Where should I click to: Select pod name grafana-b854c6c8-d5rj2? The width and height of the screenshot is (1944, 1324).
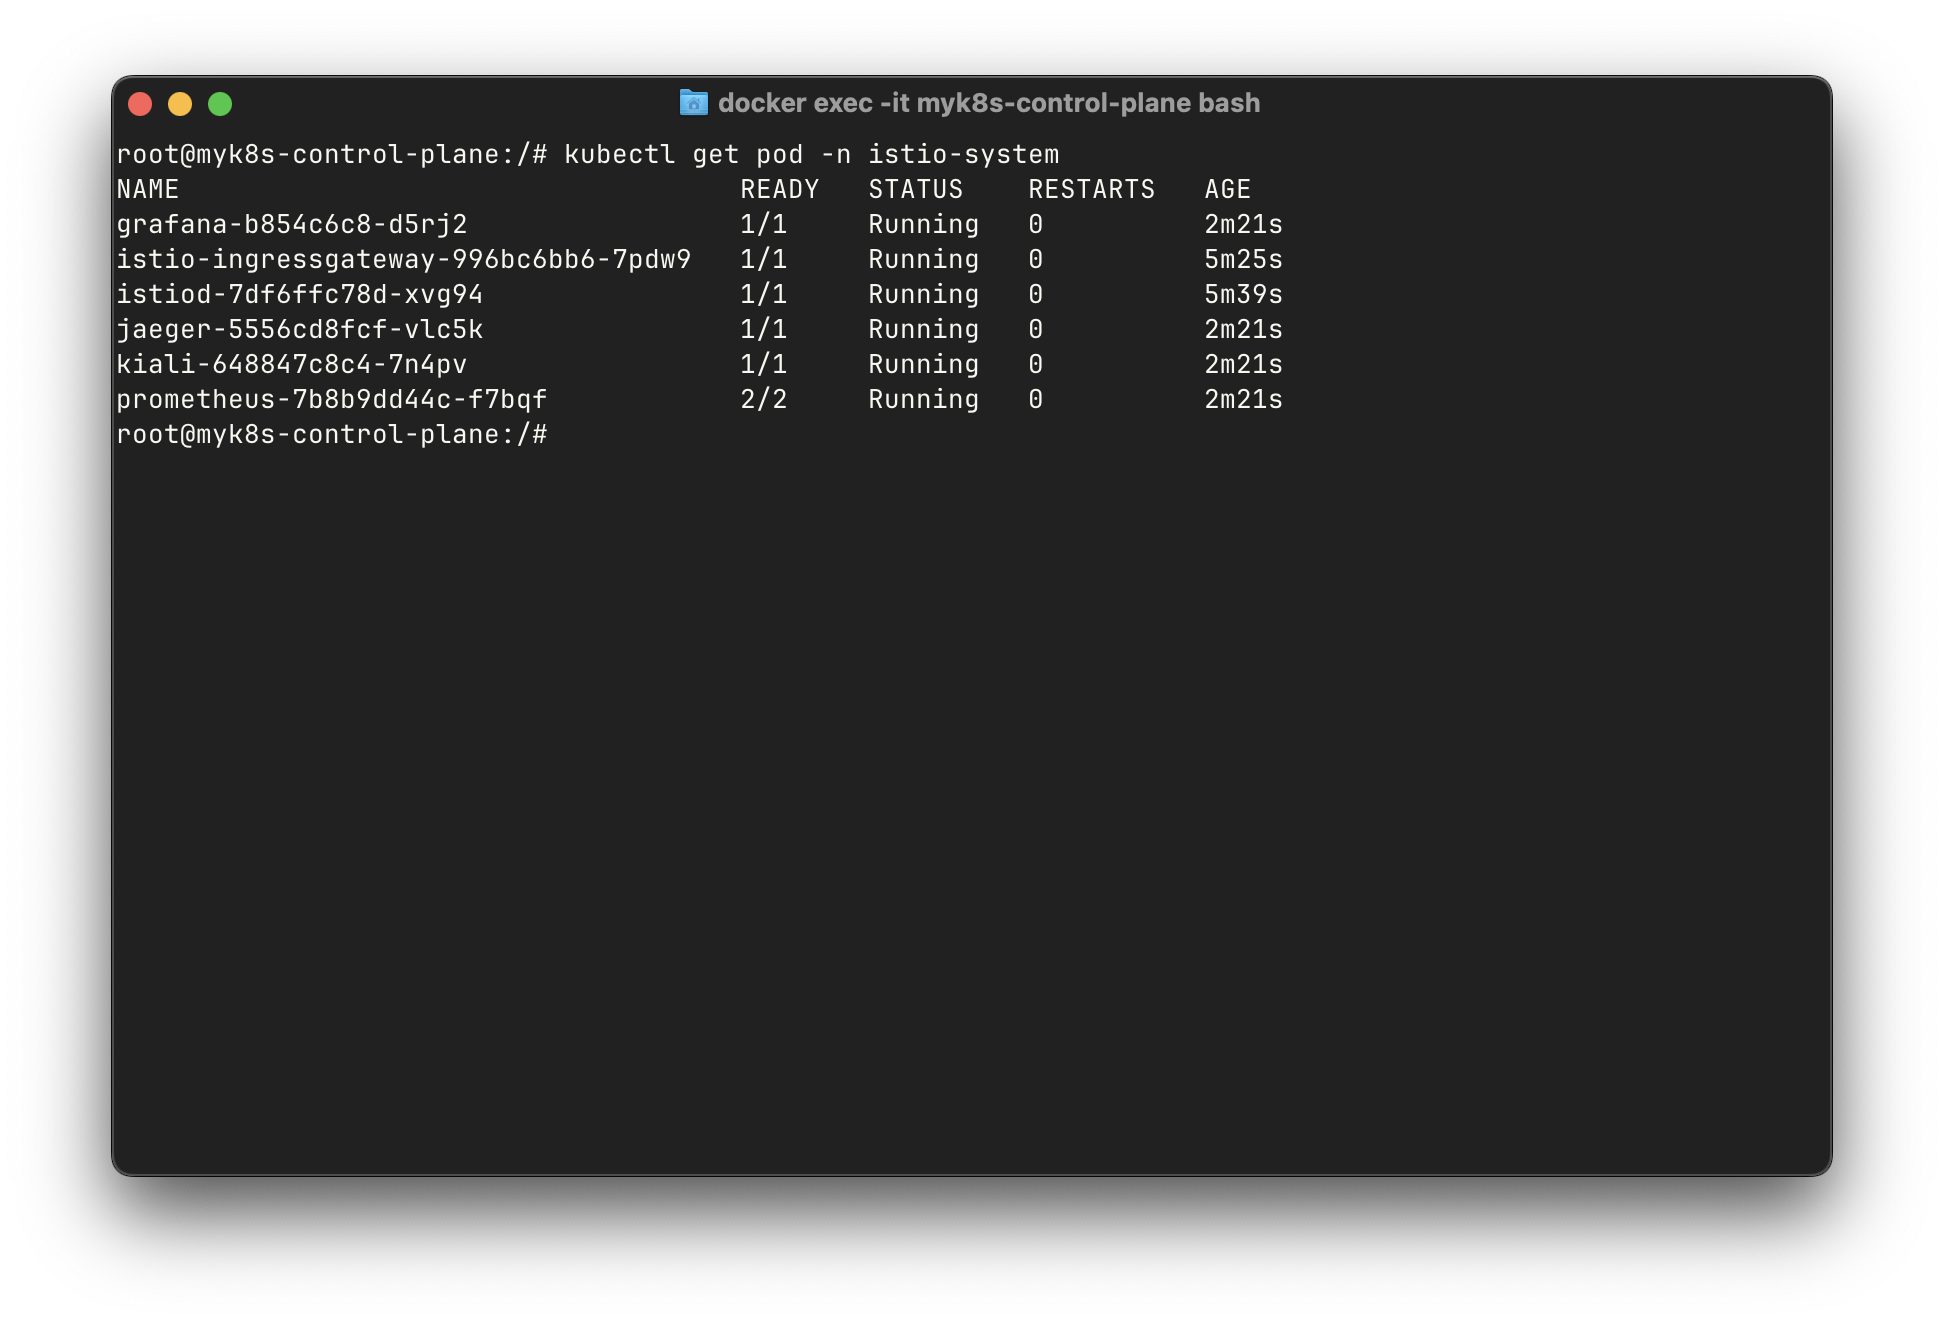(292, 225)
